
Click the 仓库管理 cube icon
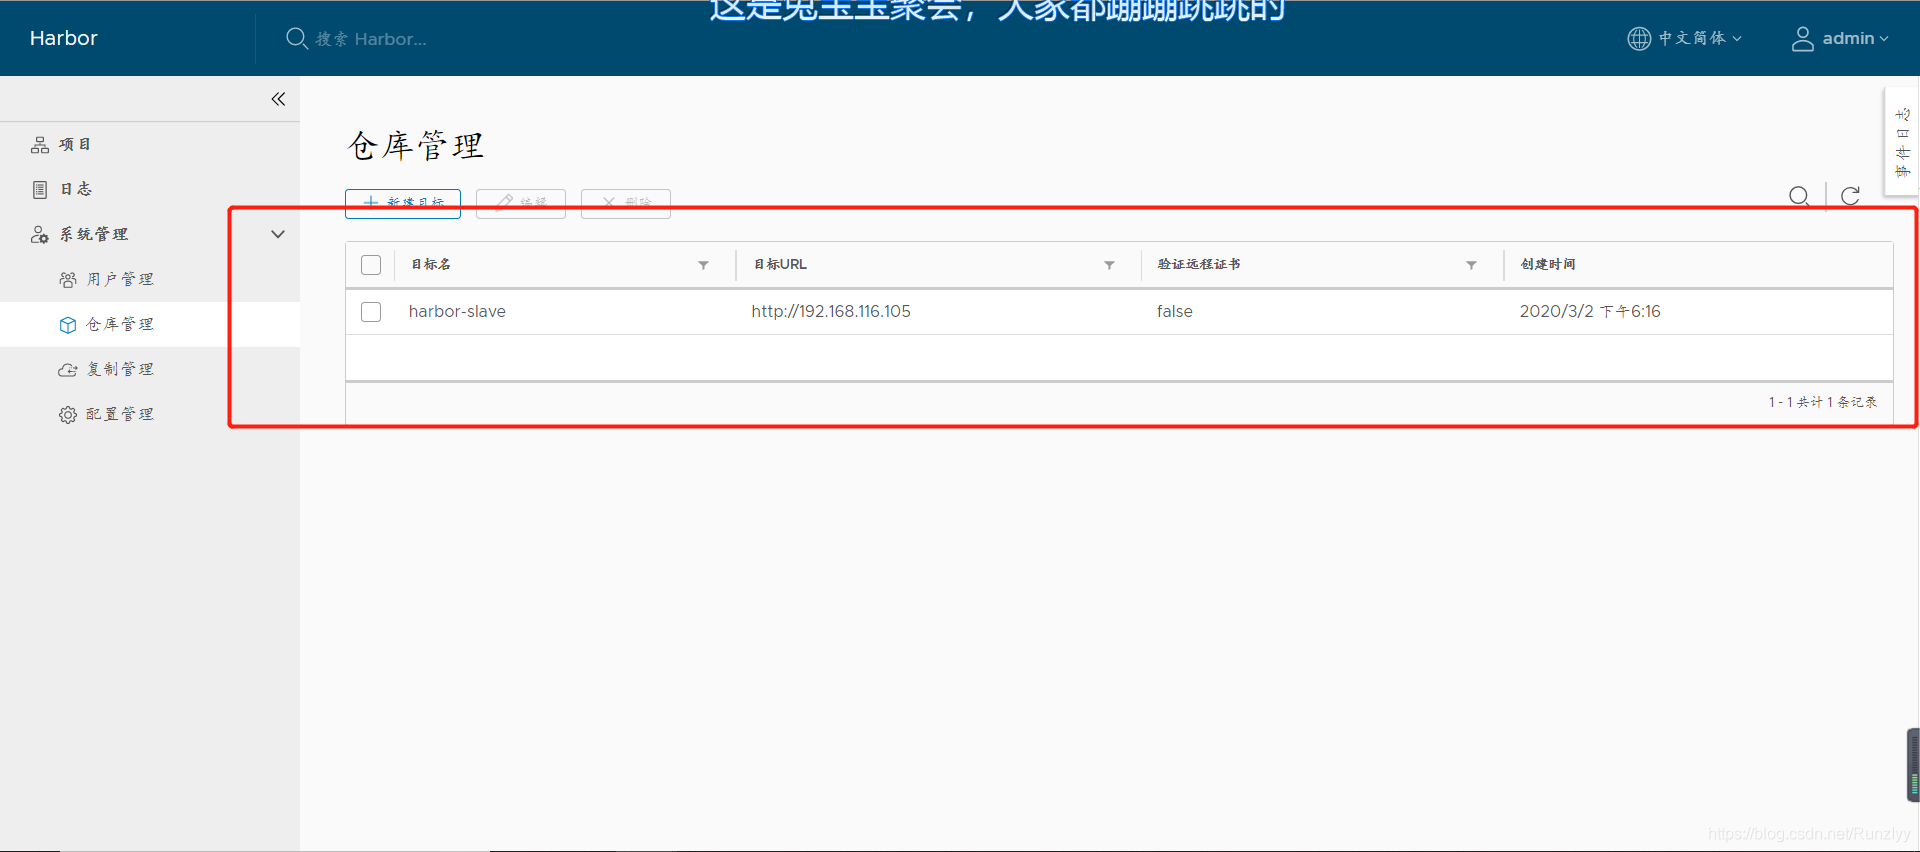pos(68,324)
